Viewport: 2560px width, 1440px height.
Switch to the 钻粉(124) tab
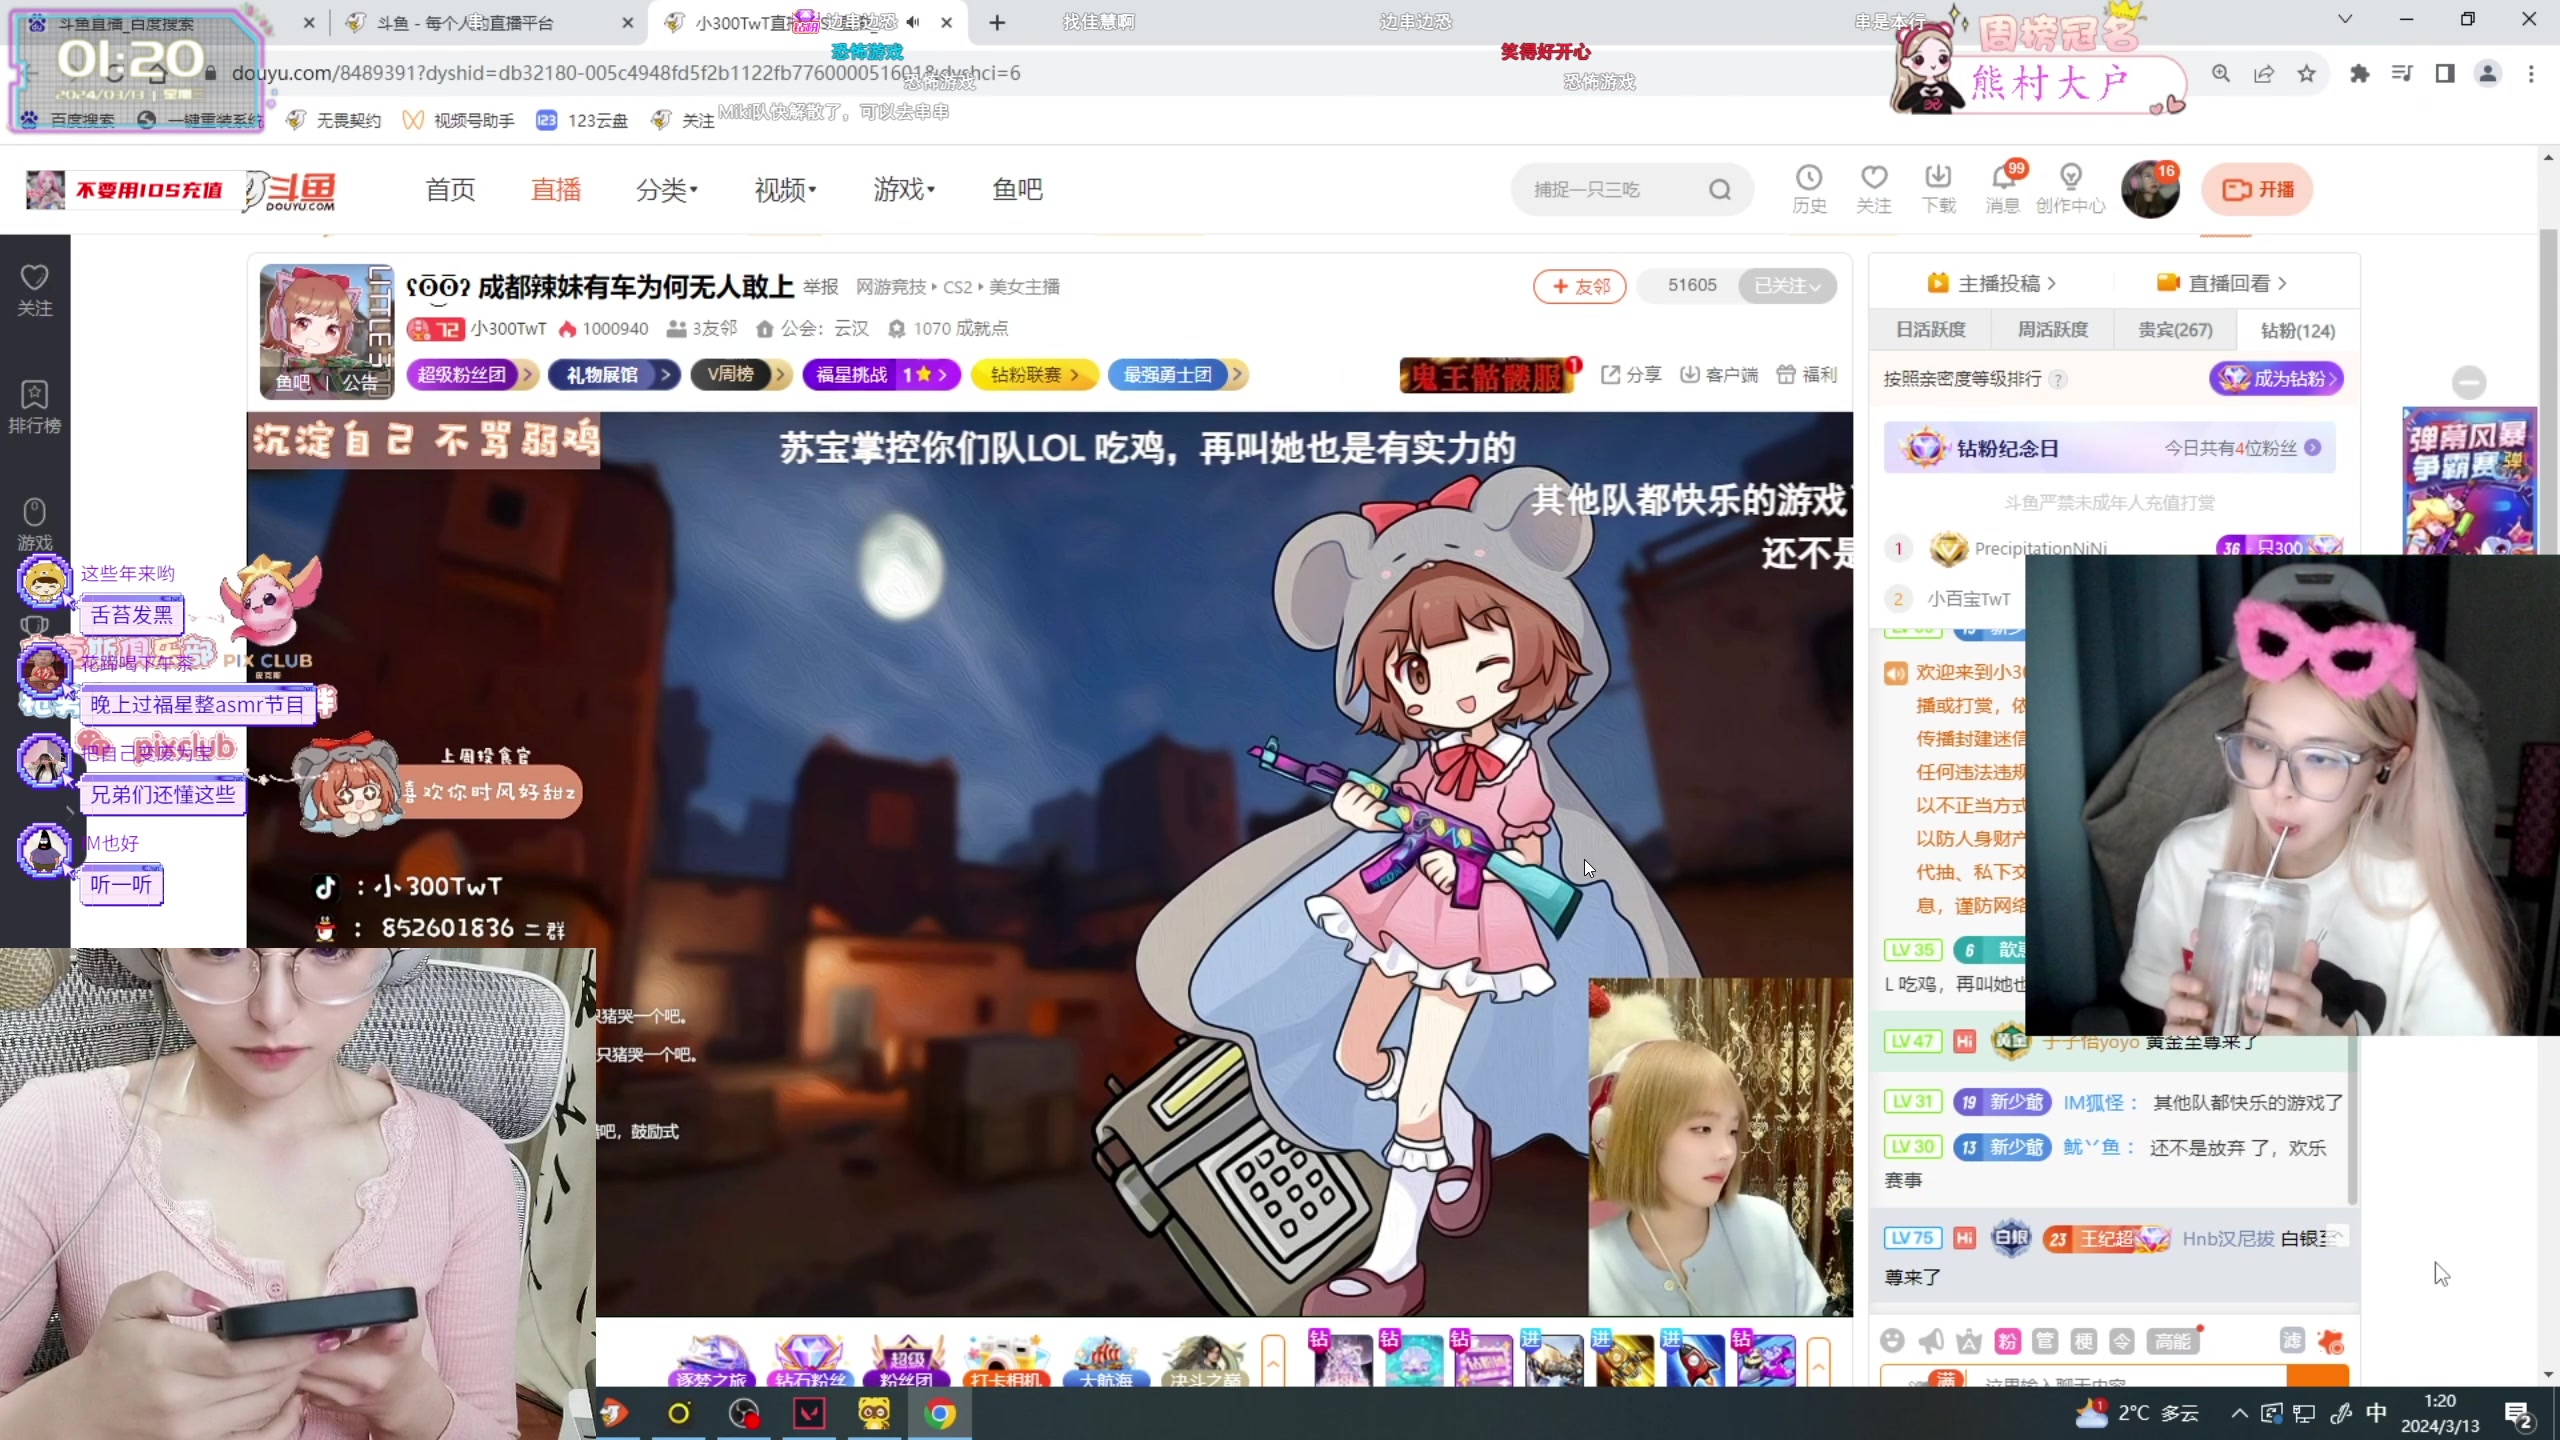(x=2297, y=330)
